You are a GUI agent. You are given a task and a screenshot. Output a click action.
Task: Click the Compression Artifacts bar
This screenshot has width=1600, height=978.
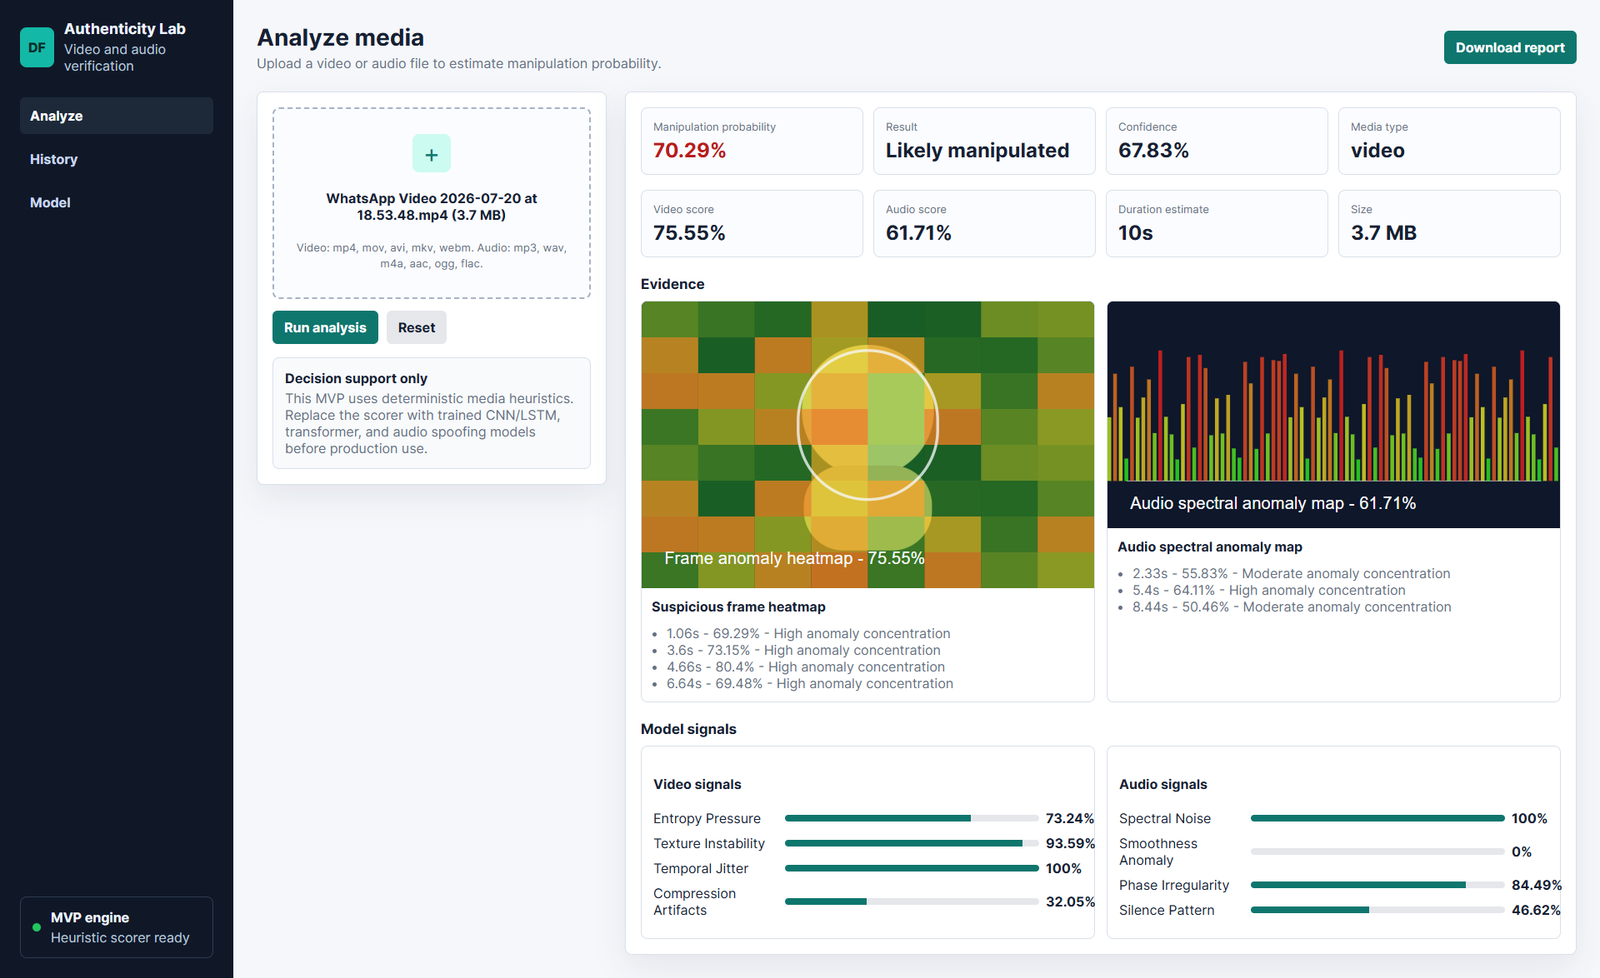pyautogui.click(x=912, y=902)
